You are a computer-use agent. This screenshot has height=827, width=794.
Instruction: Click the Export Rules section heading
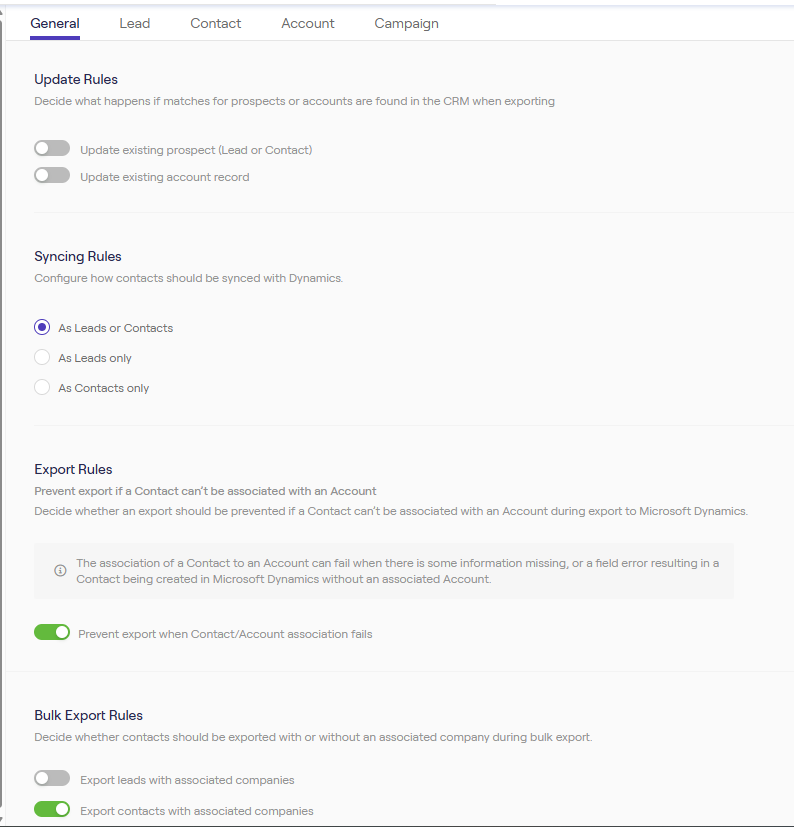click(x=73, y=469)
